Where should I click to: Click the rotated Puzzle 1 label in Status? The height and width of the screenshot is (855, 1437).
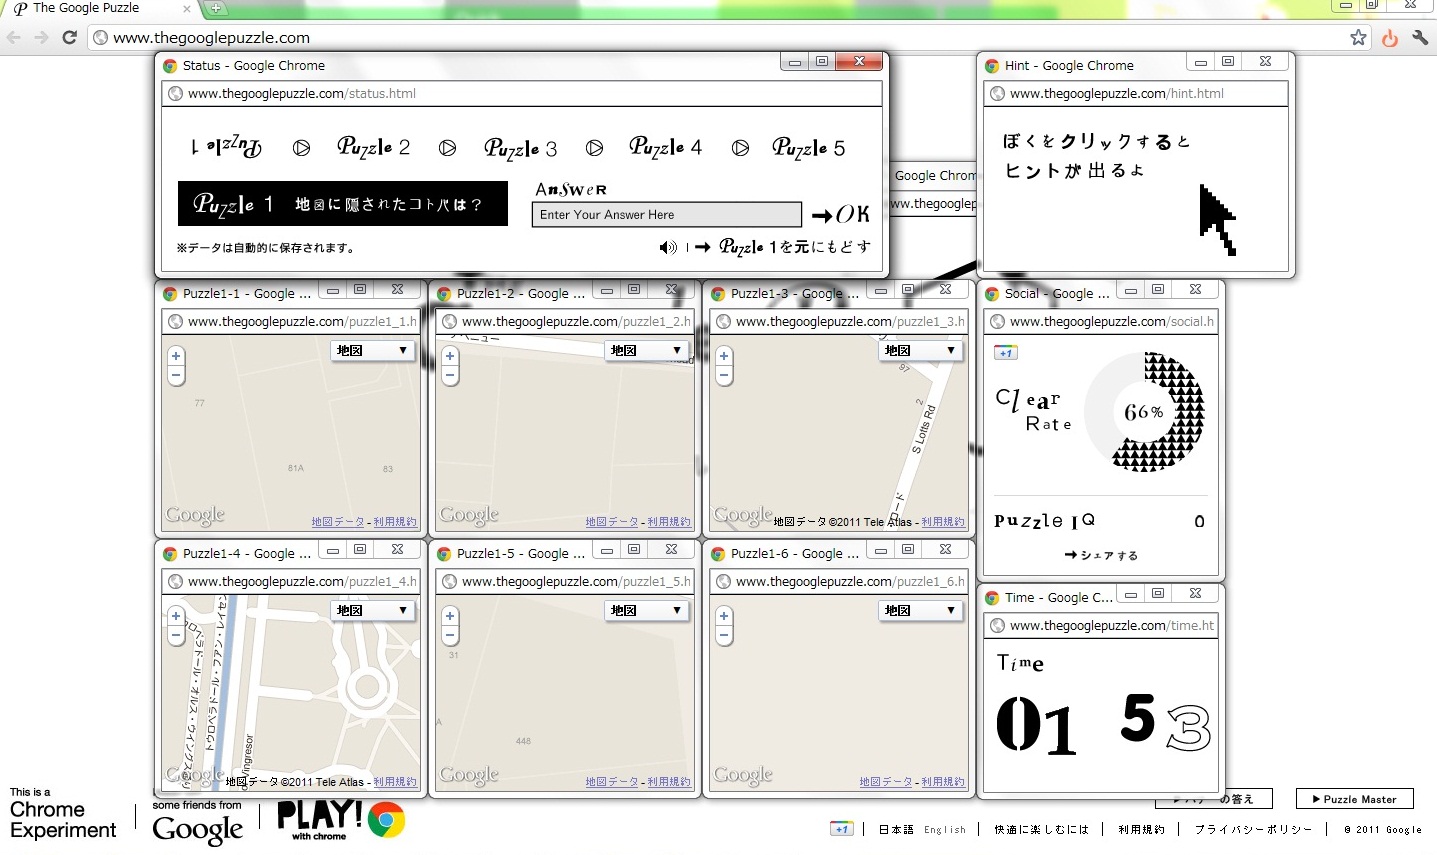click(x=227, y=147)
